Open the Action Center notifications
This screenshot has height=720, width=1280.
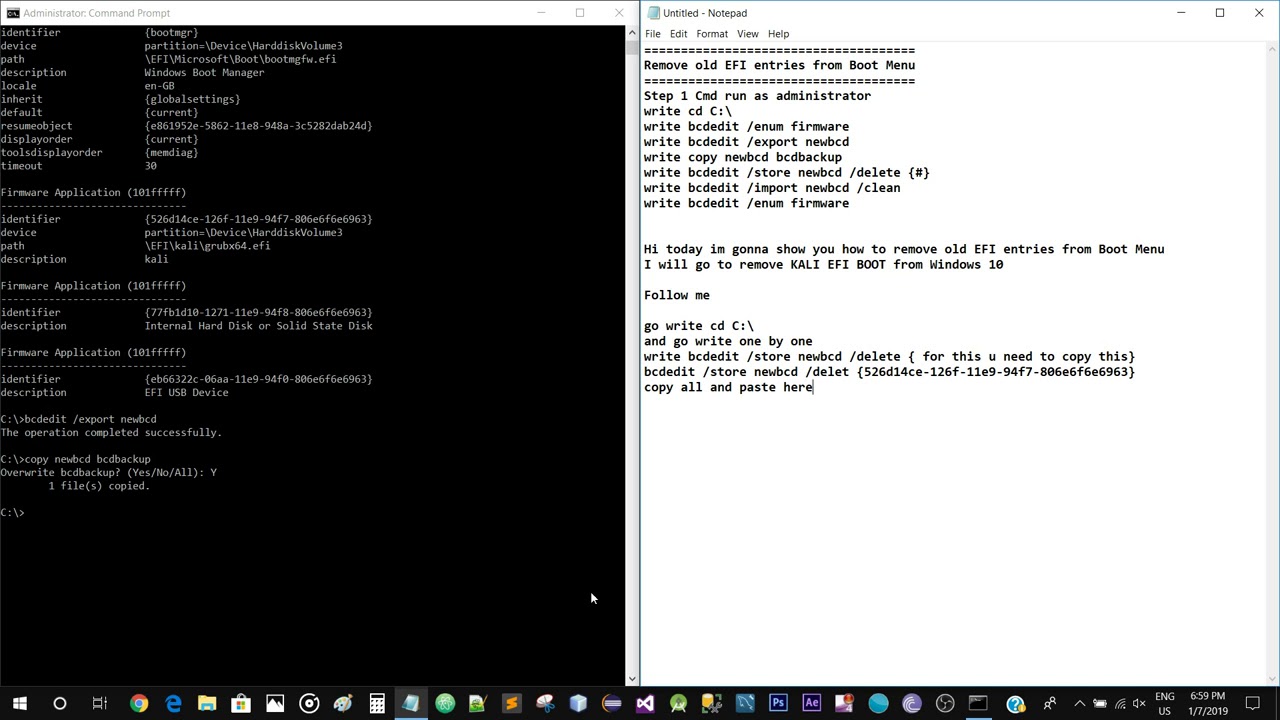1253,704
